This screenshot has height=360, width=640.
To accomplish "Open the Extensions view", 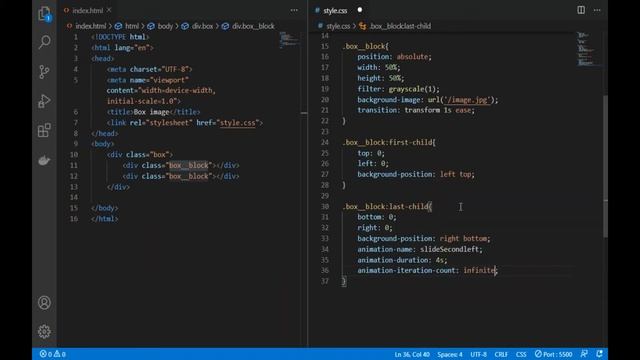I will [x=44, y=130].
